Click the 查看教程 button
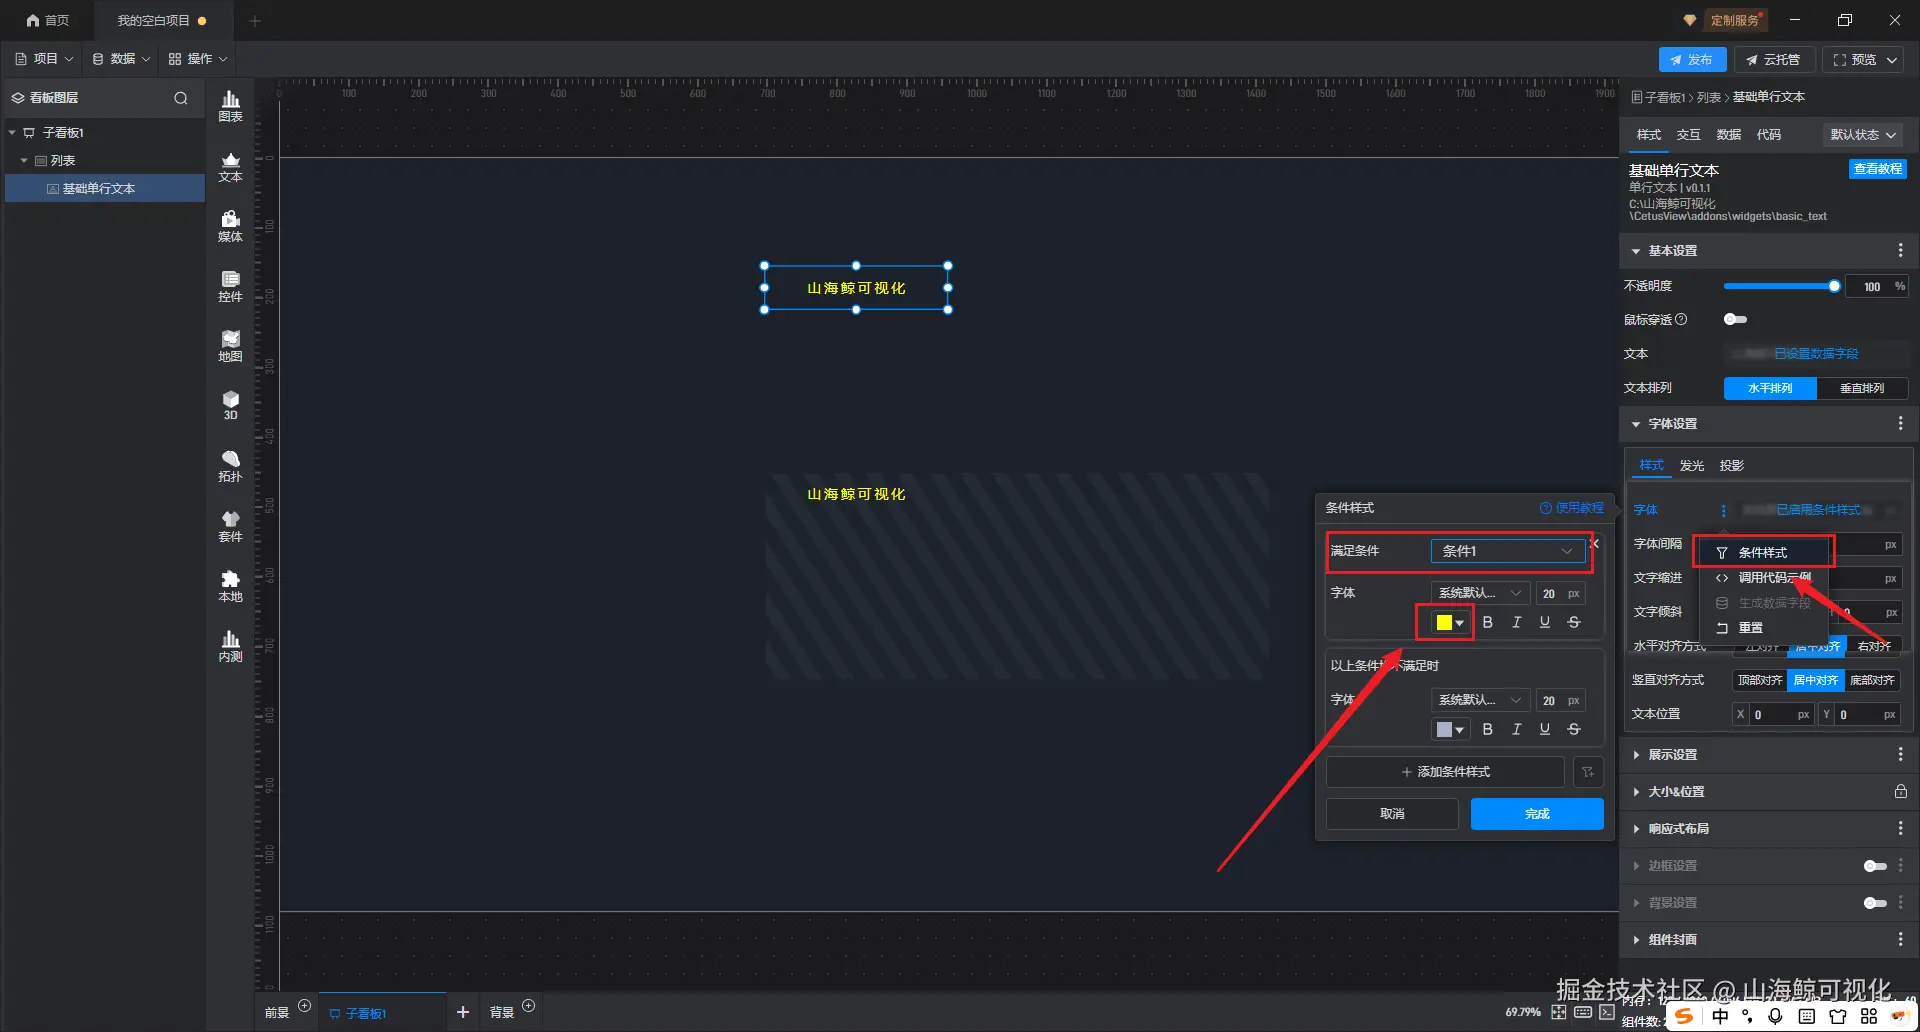1920x1032 pixels. pyautogui.click(x=1877, y=169)
